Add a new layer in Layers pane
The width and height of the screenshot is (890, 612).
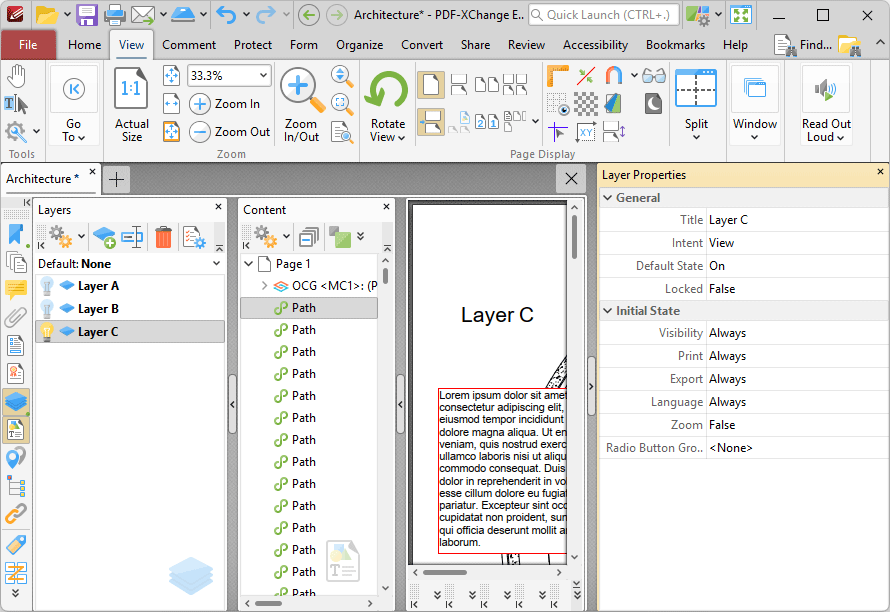pos(104,237)
